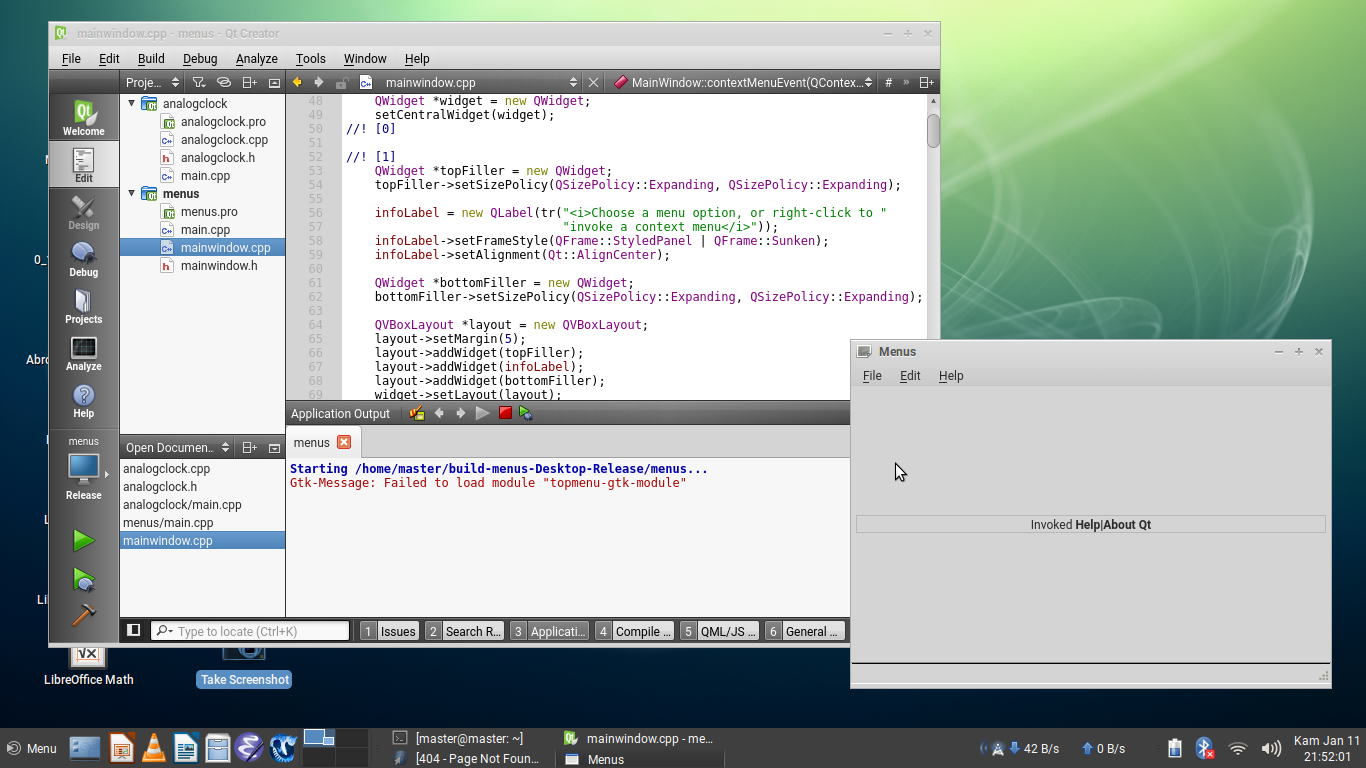Start debugging with the hammerless debug-run icon
The width and height of the screenshot is (1366, 768).
point(84,580)
